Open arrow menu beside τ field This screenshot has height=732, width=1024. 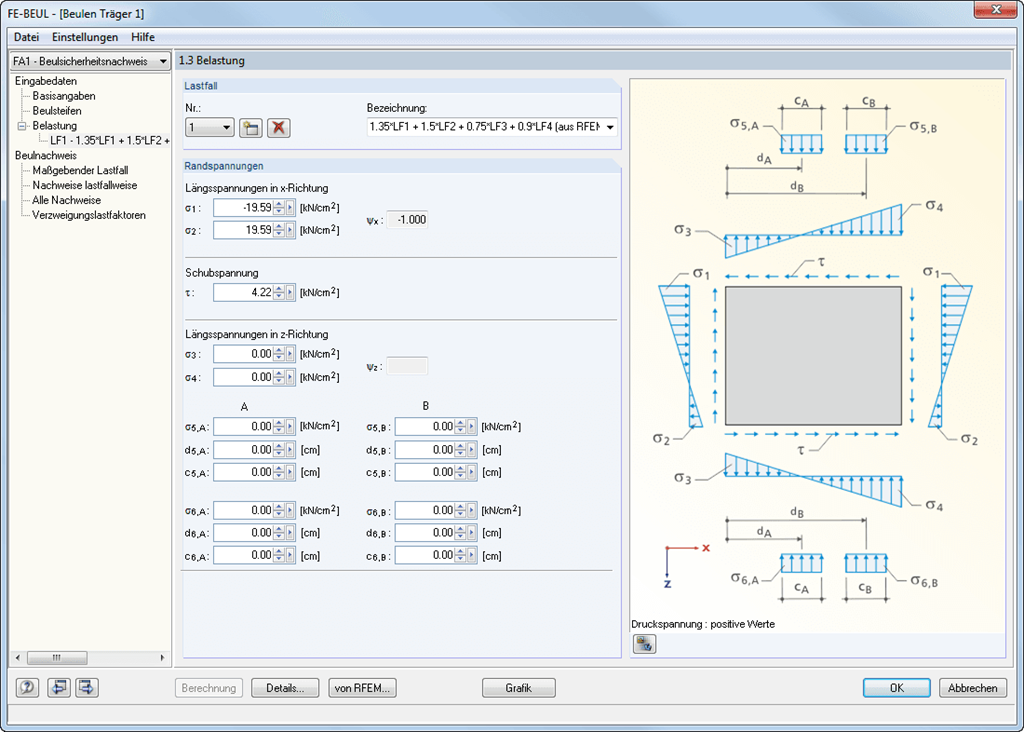tap(291, 293)
